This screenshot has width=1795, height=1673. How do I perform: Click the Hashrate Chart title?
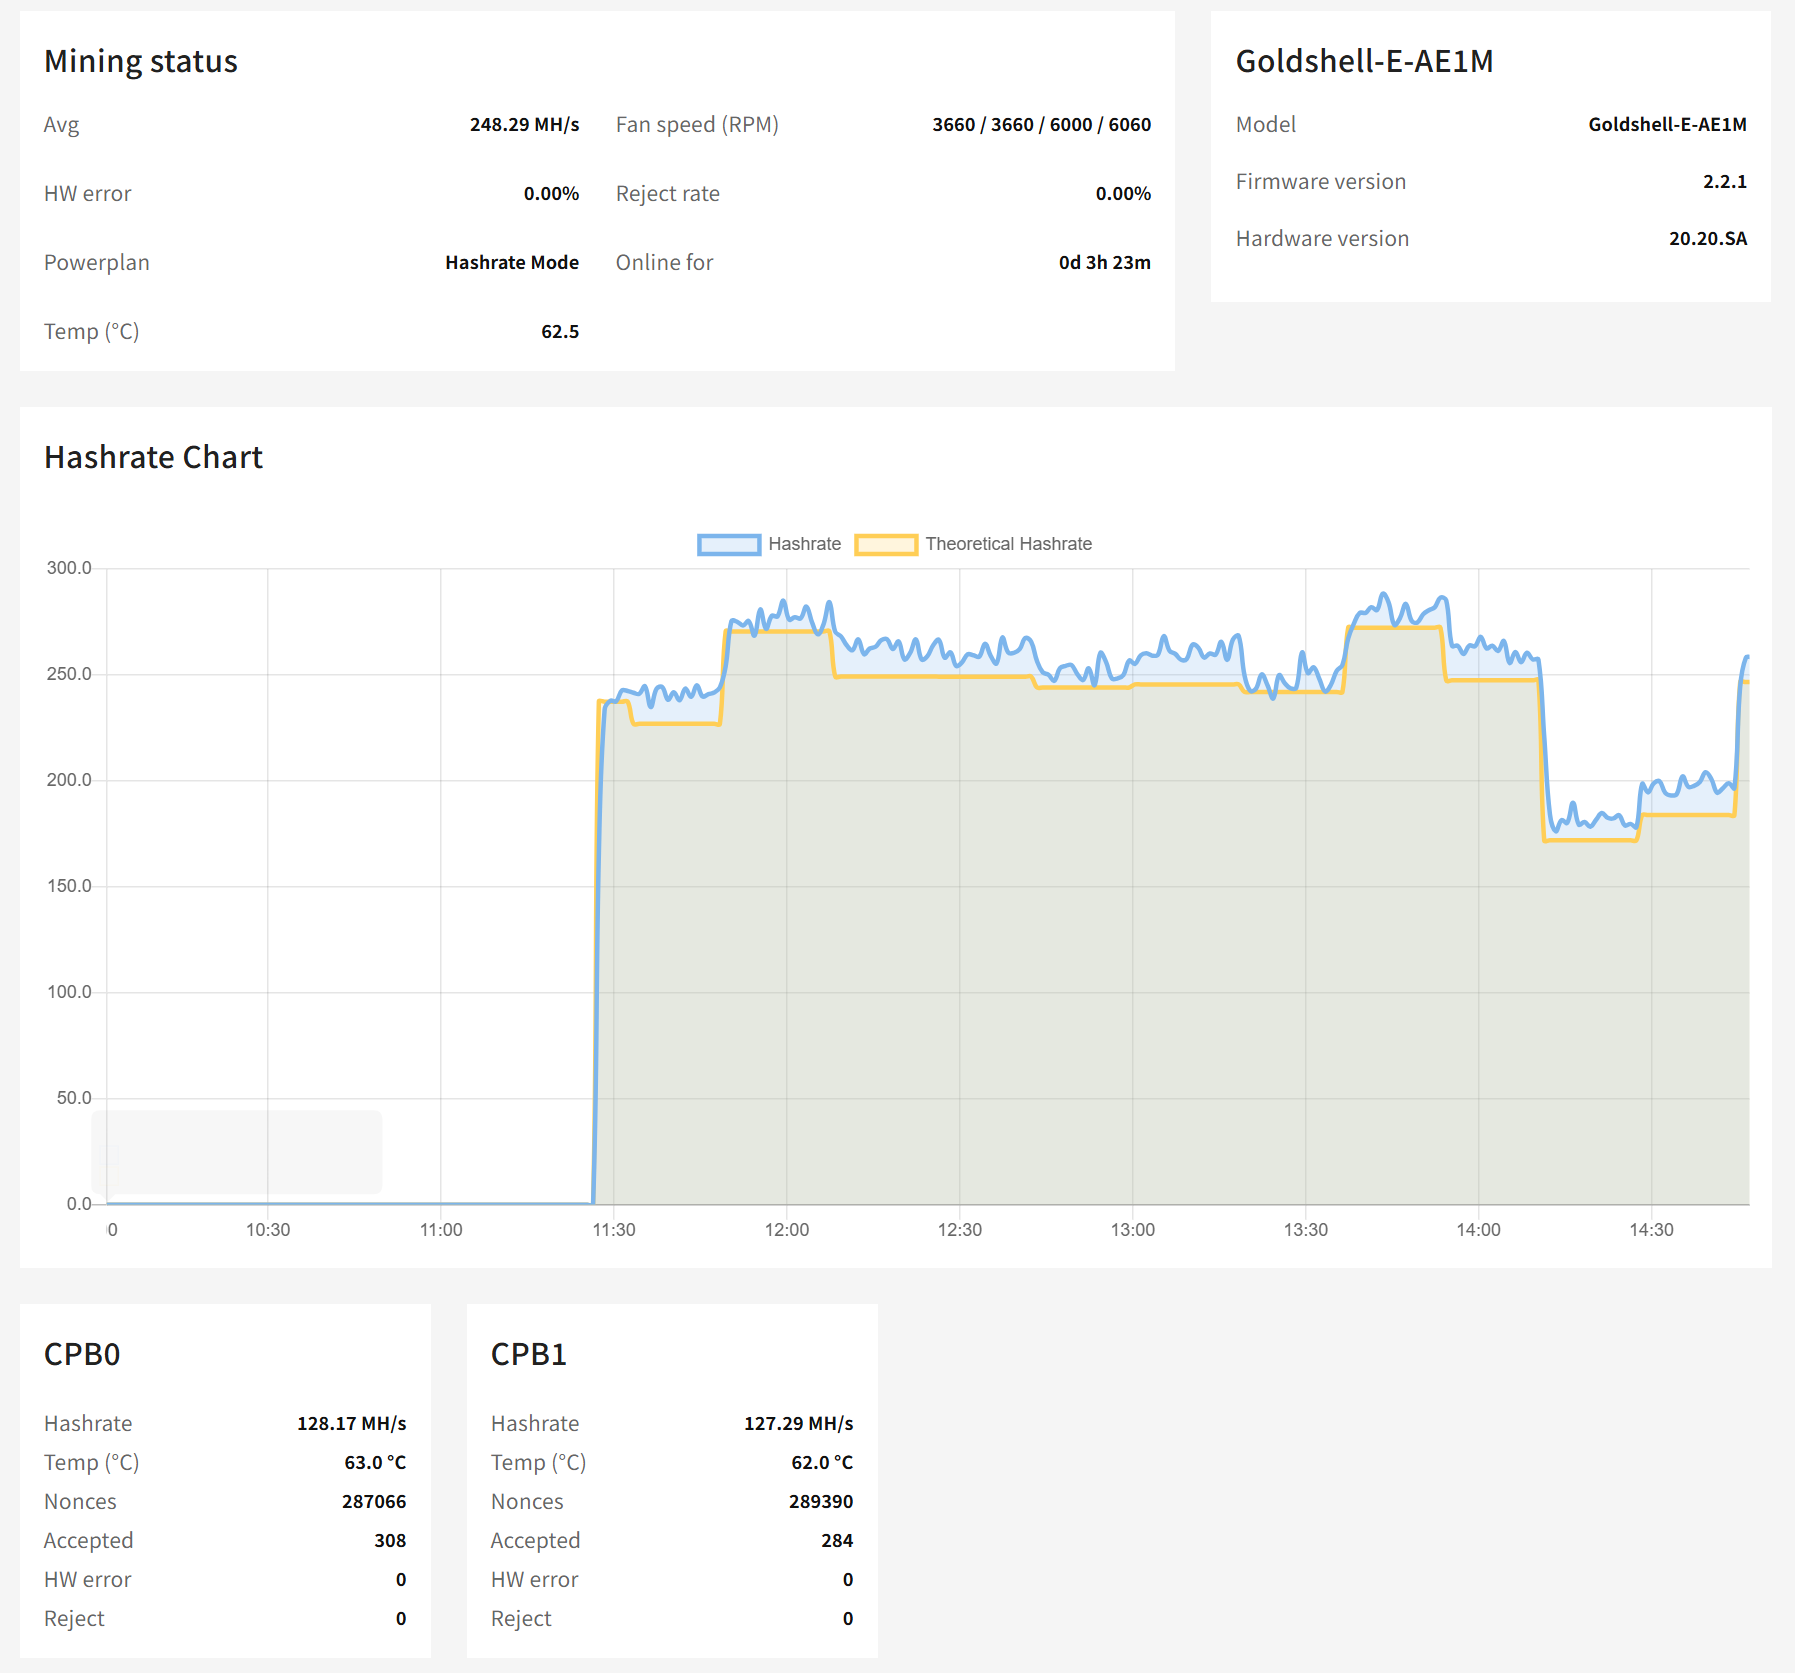tap(153, 457)
